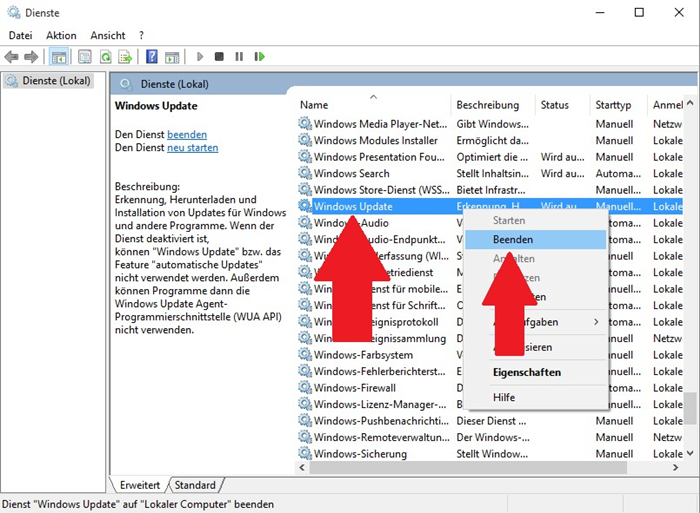Click 'Automa...' start type for Windows Search
The height and width of the screenshot is (513, 700).
tap(618, 173)
